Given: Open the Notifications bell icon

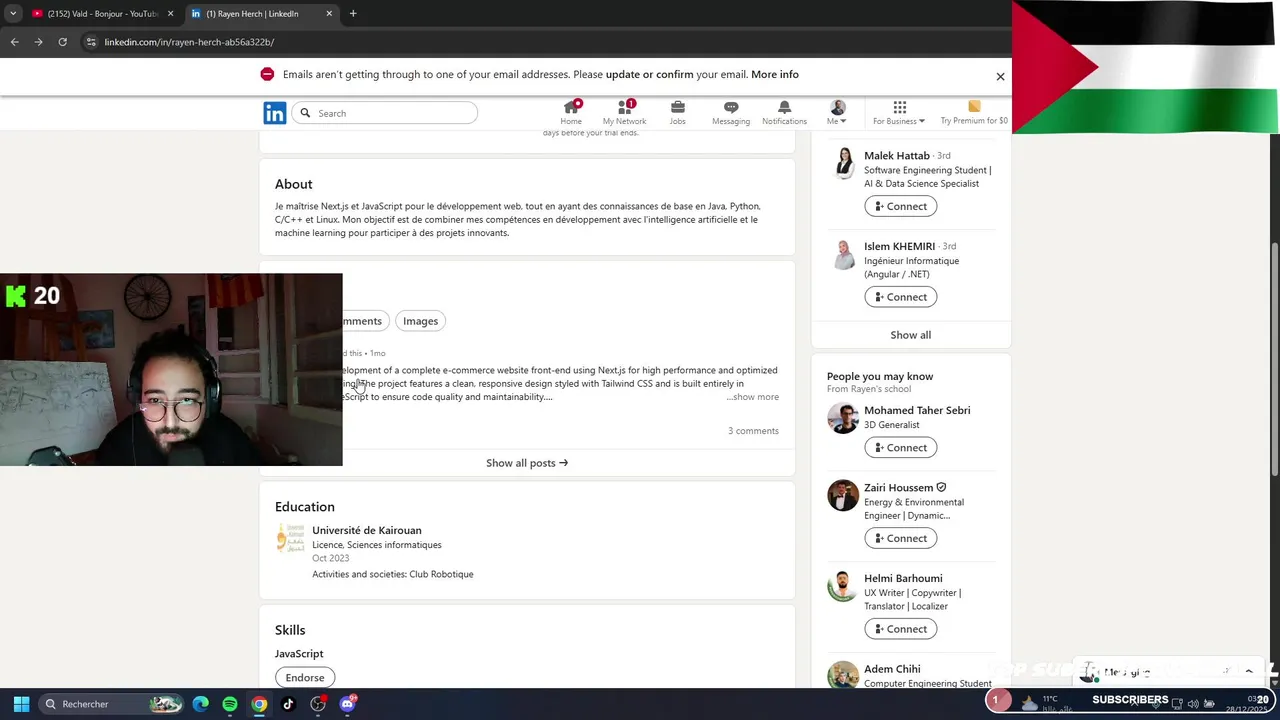Looking at the screenshot, I should click(x=784, y=107).
